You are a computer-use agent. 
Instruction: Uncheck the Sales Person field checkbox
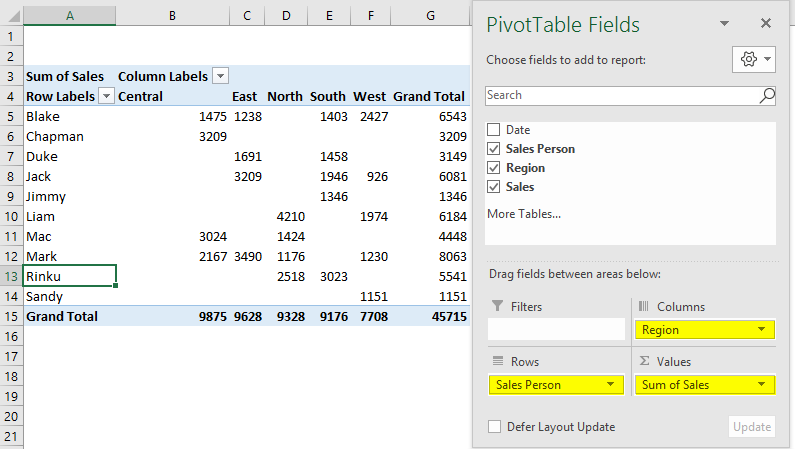point(493,148)
